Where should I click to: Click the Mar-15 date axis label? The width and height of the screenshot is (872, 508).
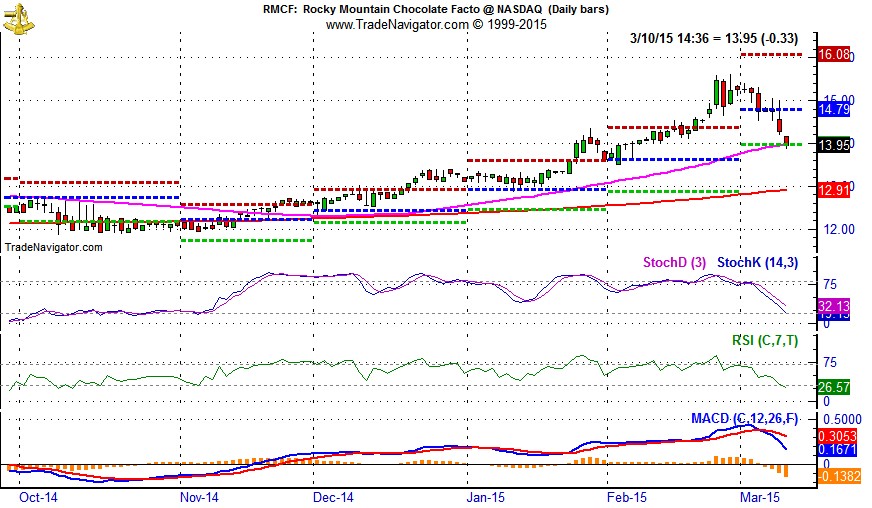pos(761,497)
